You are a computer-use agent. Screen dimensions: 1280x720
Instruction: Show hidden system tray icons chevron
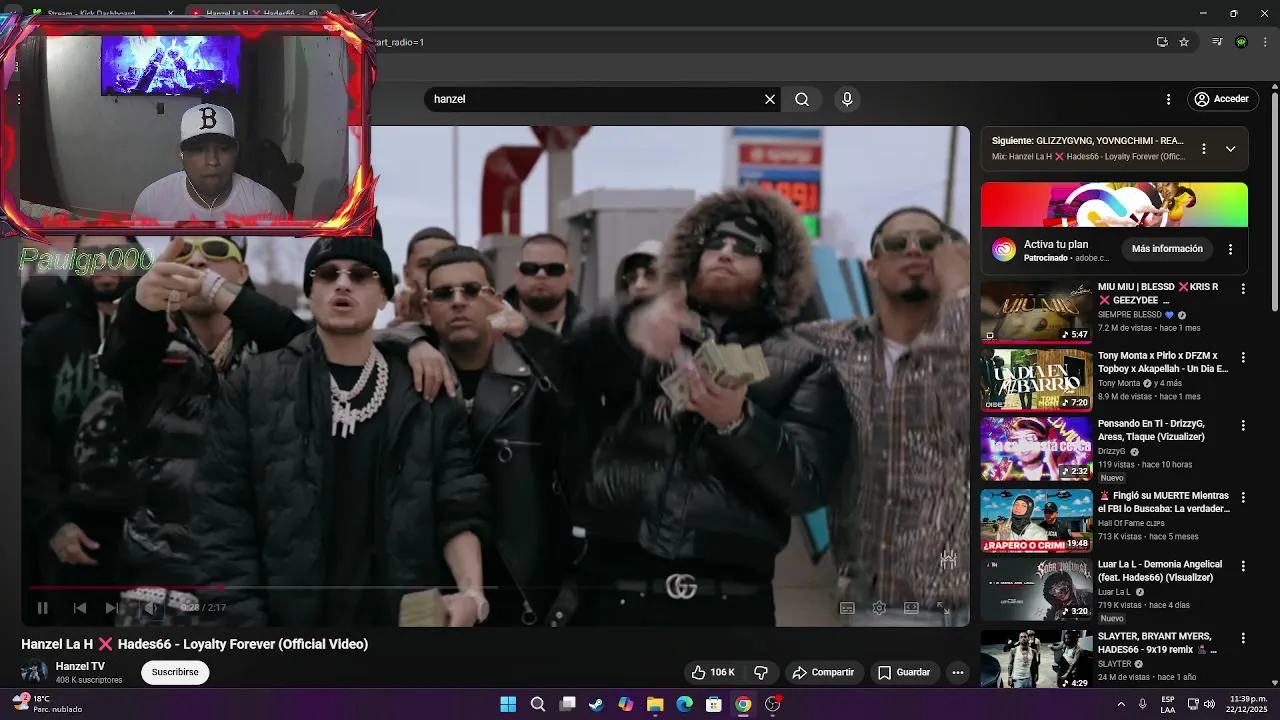(x=1120, y=704)
